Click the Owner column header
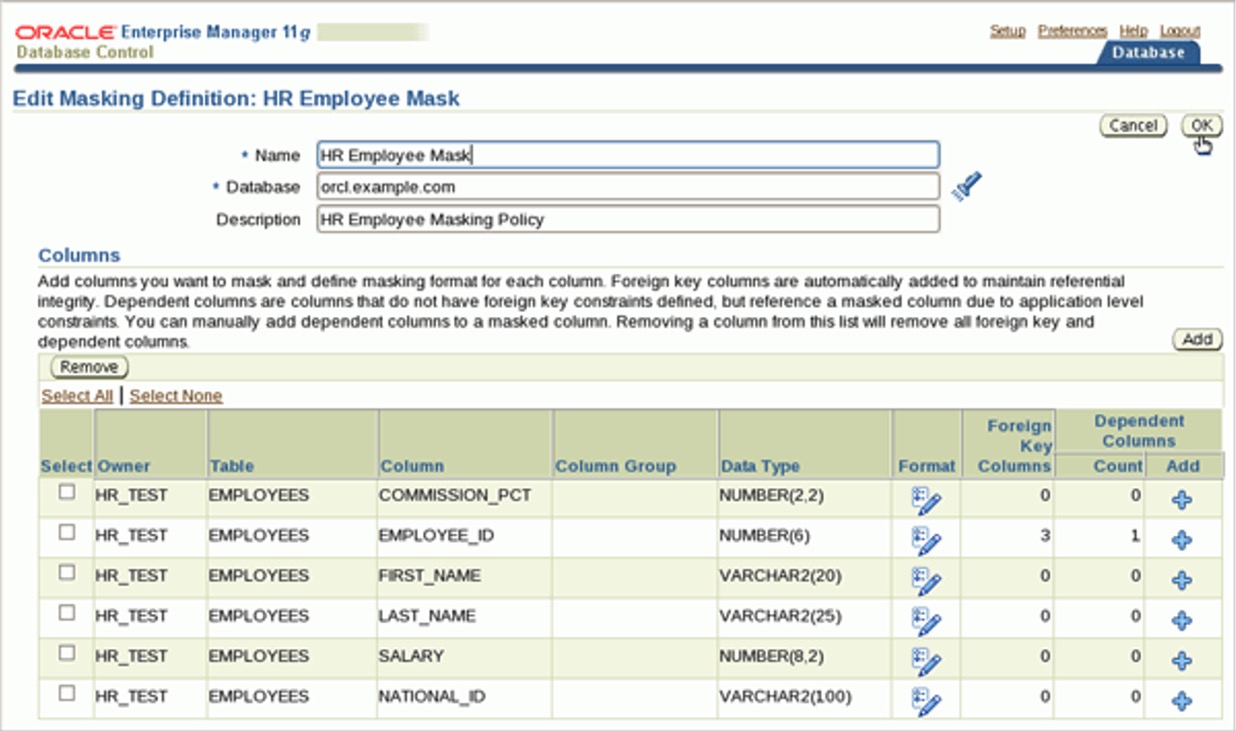This screenshot has width=1236, height=731. (x=123, y=466)
